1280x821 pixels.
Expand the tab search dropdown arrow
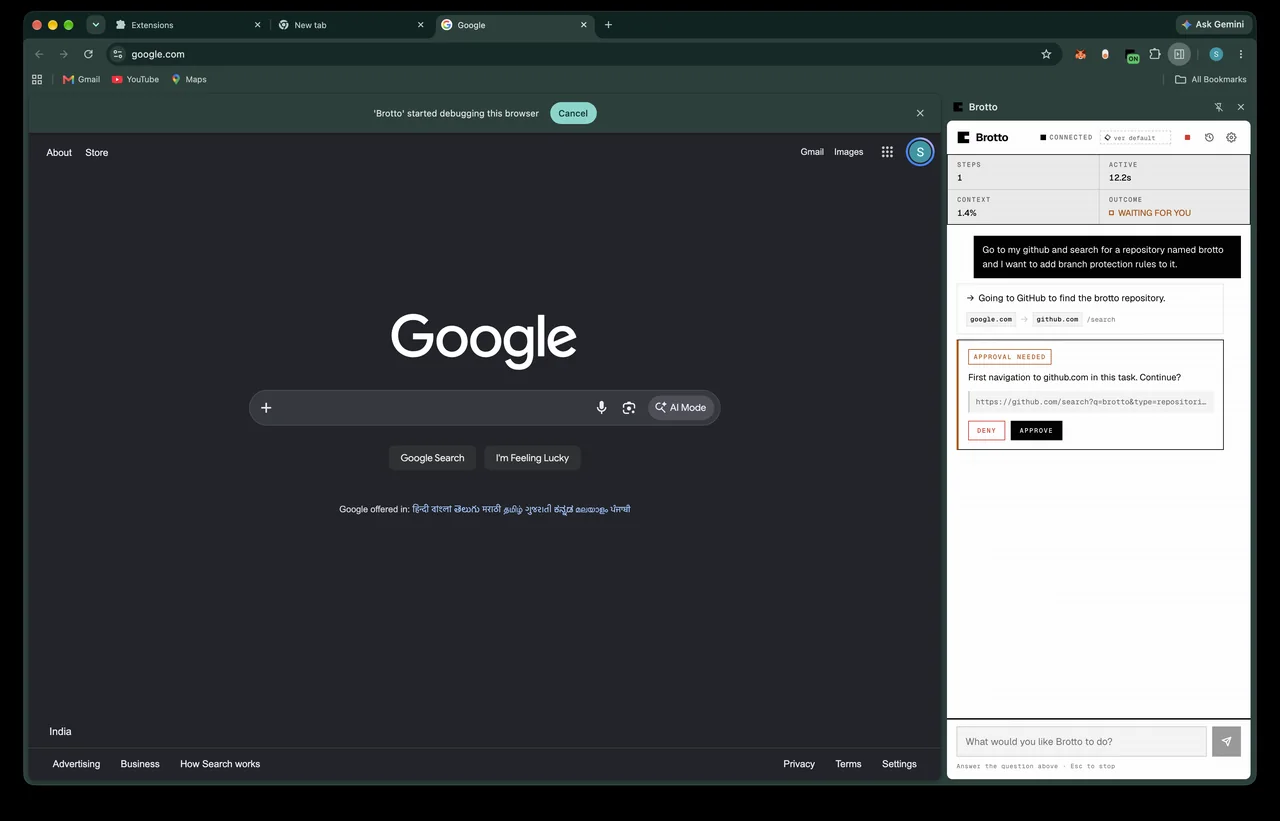click(96, 24)
